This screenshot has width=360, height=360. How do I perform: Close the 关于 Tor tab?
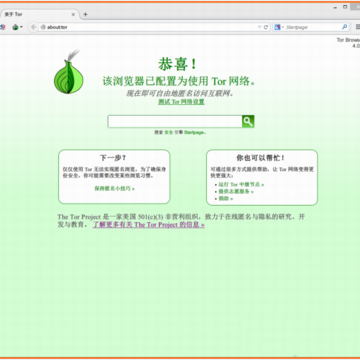(73, 15)
